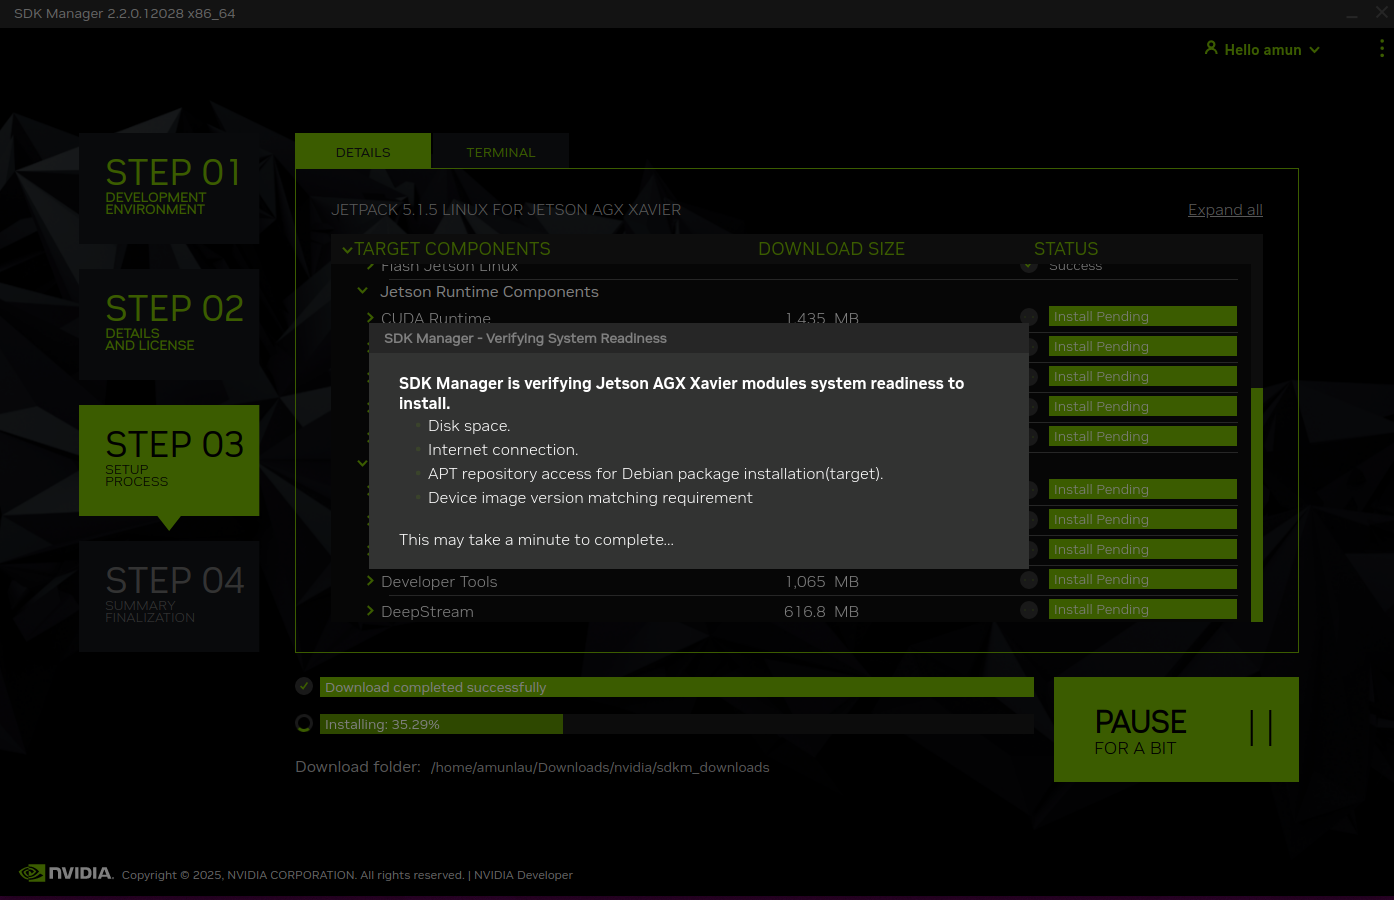Click the download completed checkmark icon
The image size is (1394, 900).
pyautogui.click(x=304, y=686)
